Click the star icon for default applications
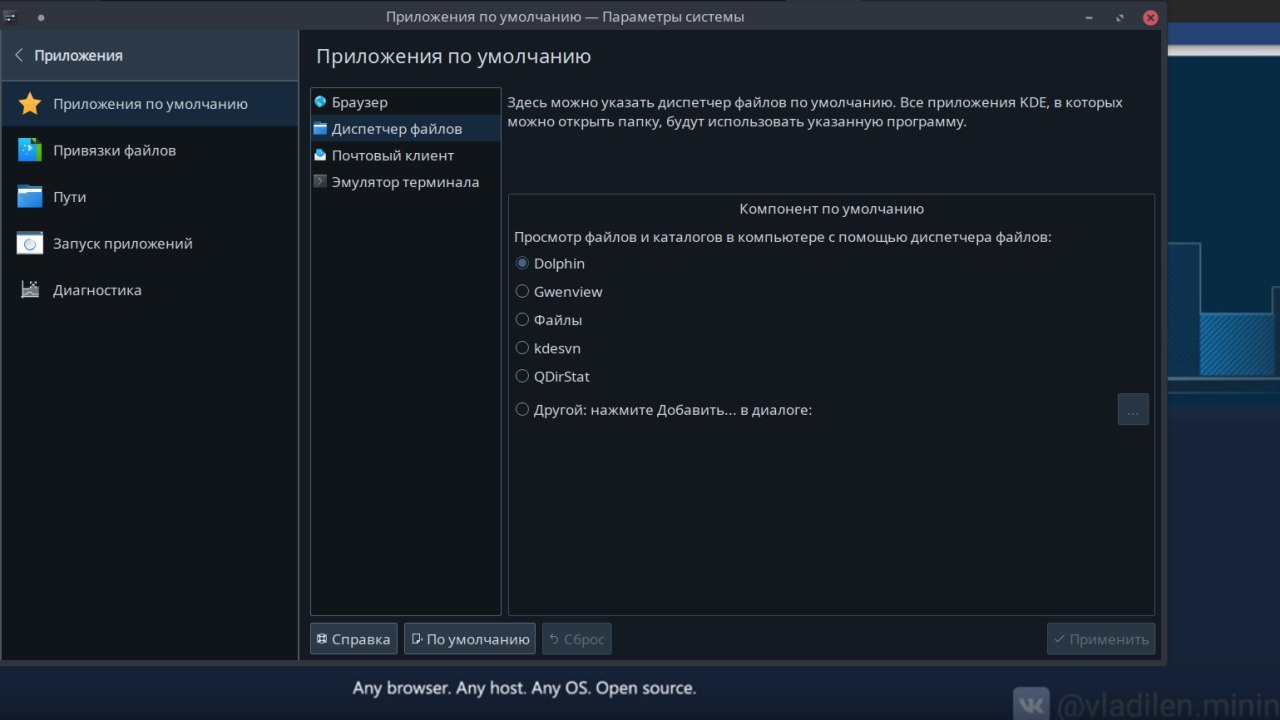This screenshot has height=720, width=1280. 30,104
